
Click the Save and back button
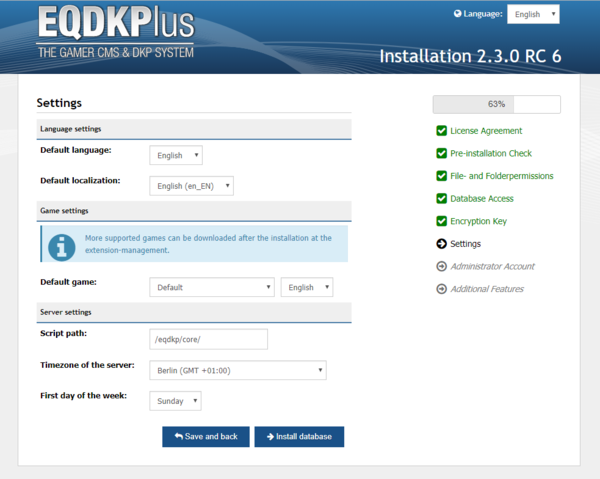pos(206,437)
